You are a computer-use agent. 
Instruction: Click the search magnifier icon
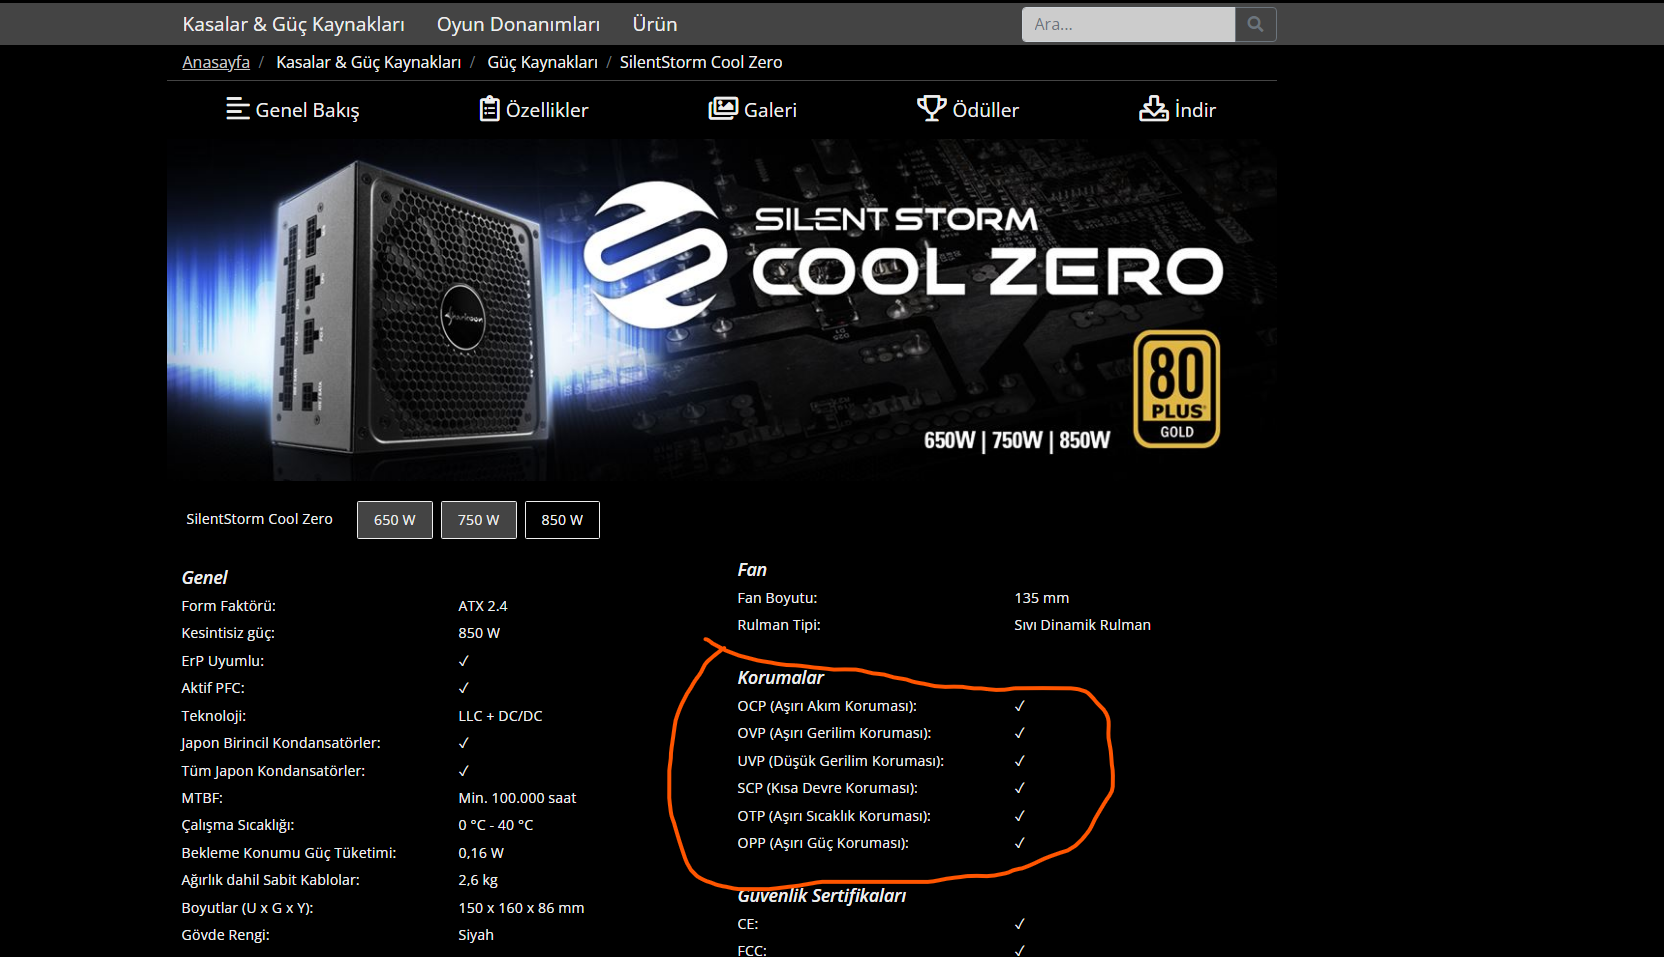coord(1255,24)
